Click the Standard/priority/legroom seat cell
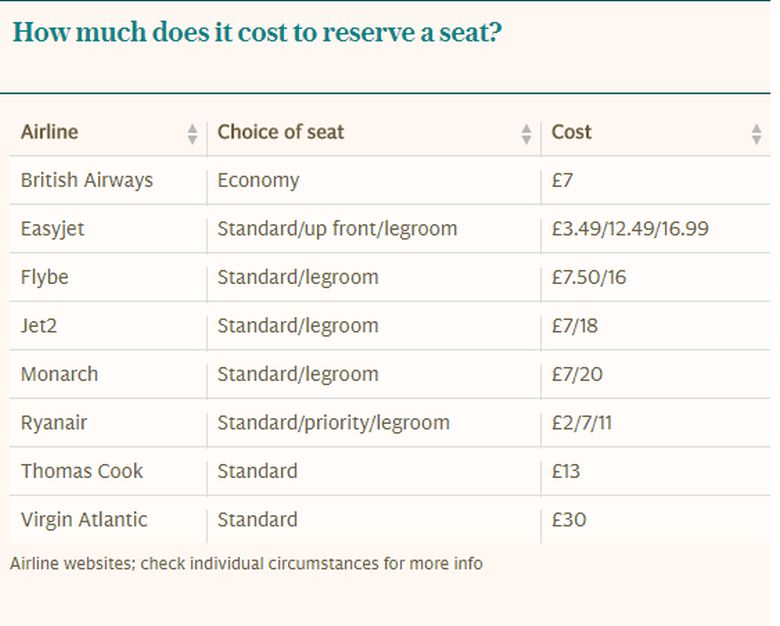780x626 pixels. pos(334,423)
